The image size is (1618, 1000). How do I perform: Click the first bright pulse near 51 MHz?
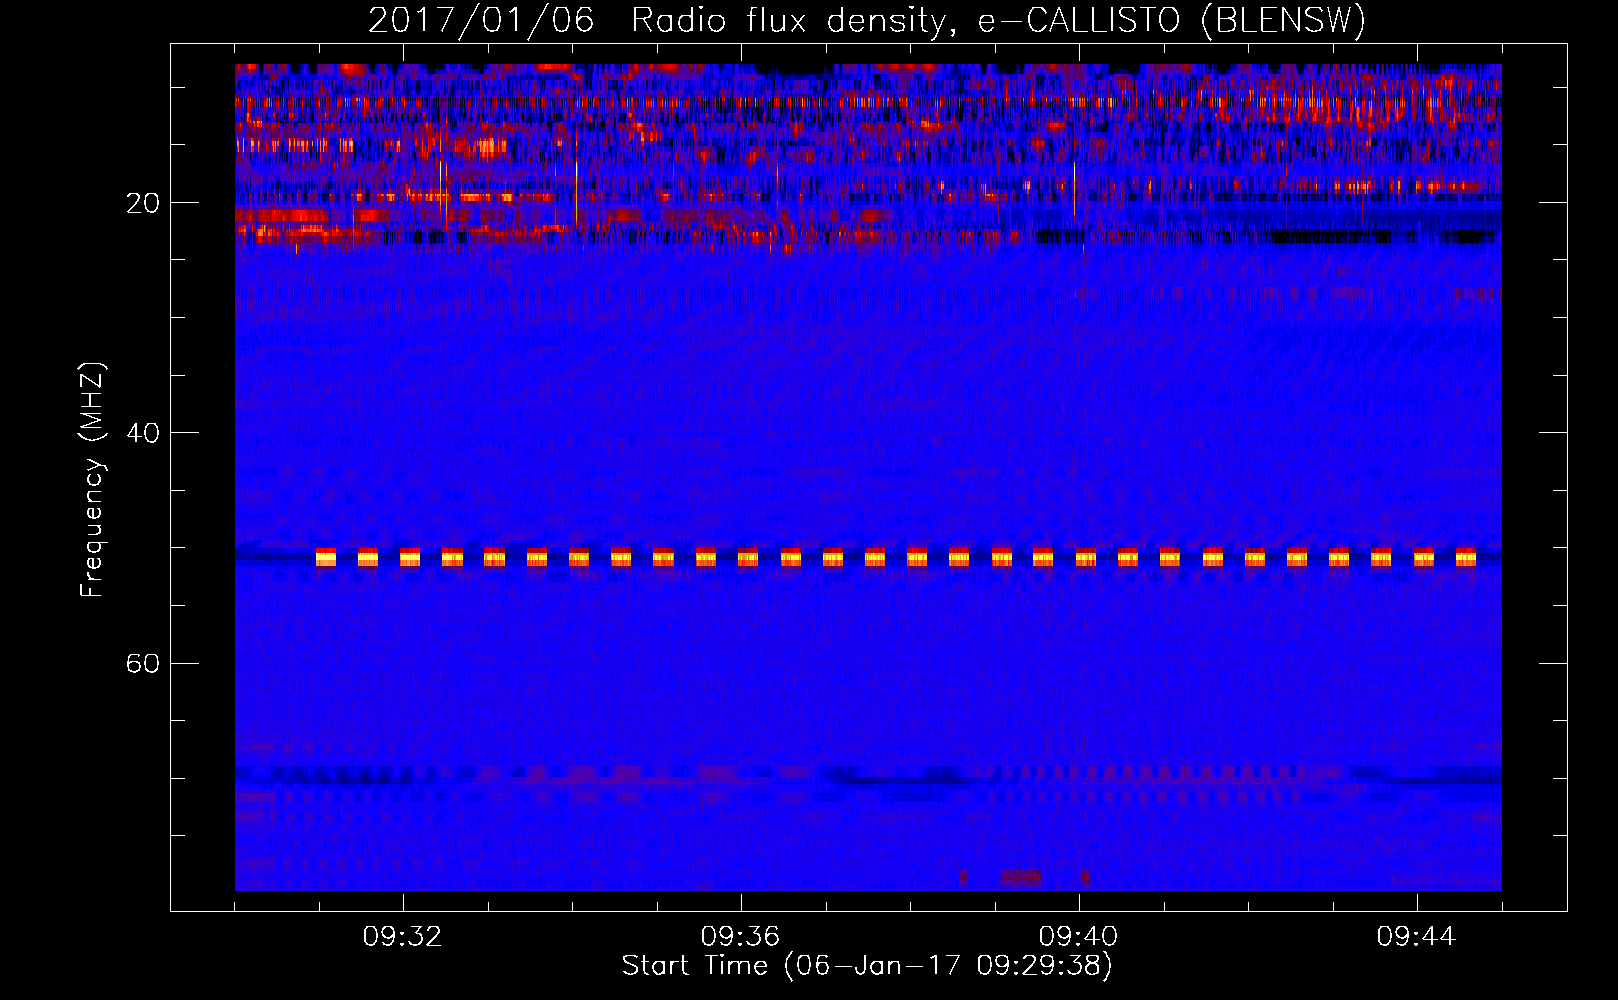coord(326,557)
